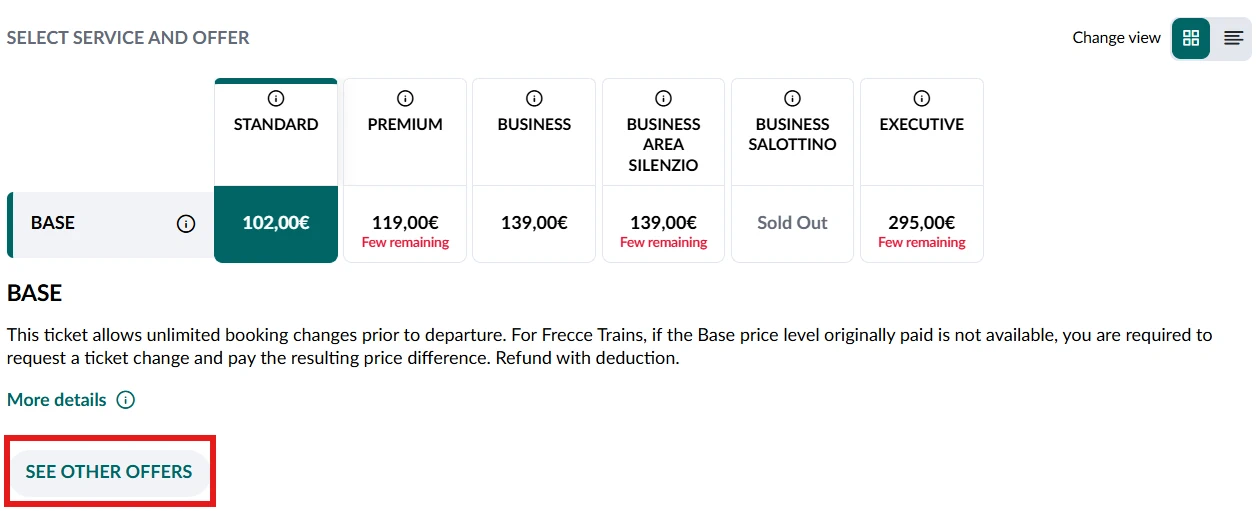Screen dimensions: 1260x511
Task: Open info icon for Business Salottino
Action: click(x=792, y=98)
